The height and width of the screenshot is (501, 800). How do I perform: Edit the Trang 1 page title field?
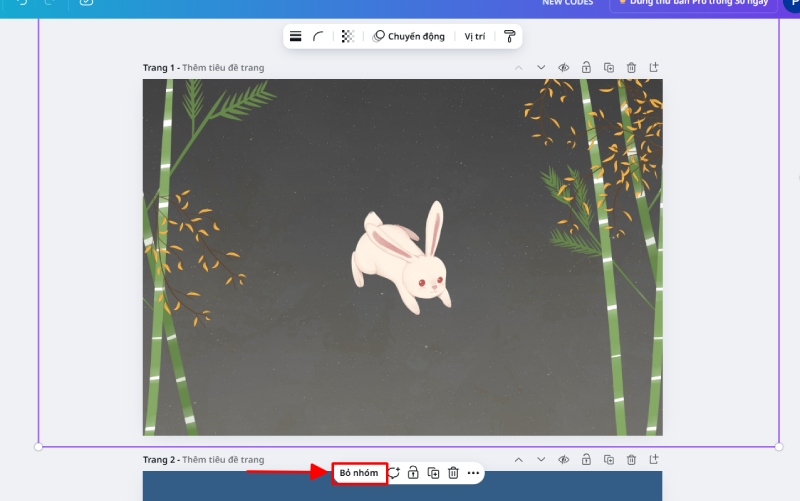point(223,68)
